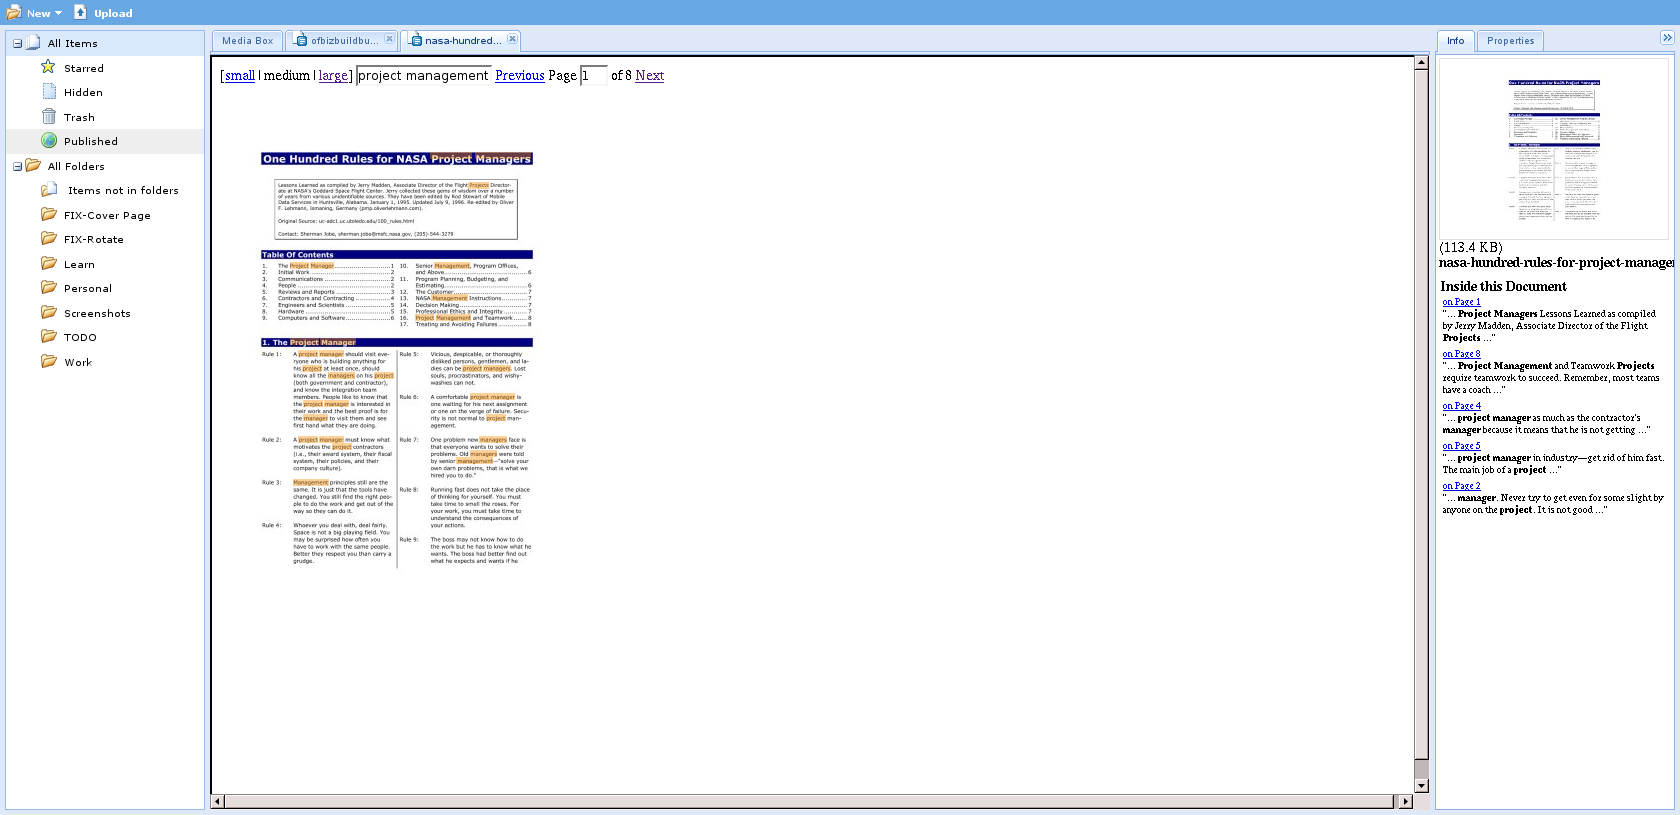The image size is (1680, 815).
Task: Collapse the All Items tree node
Action: 17,43
